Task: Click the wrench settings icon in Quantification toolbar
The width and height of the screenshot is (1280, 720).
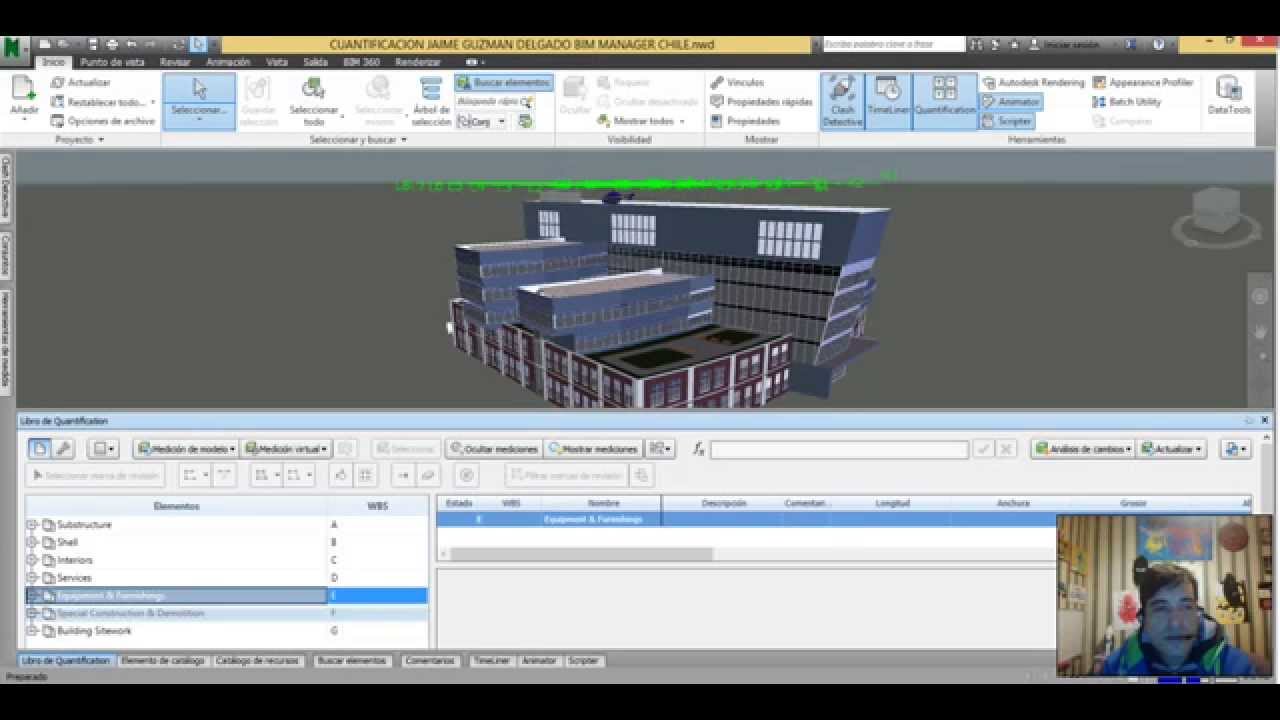Action: tap(63, 449)
